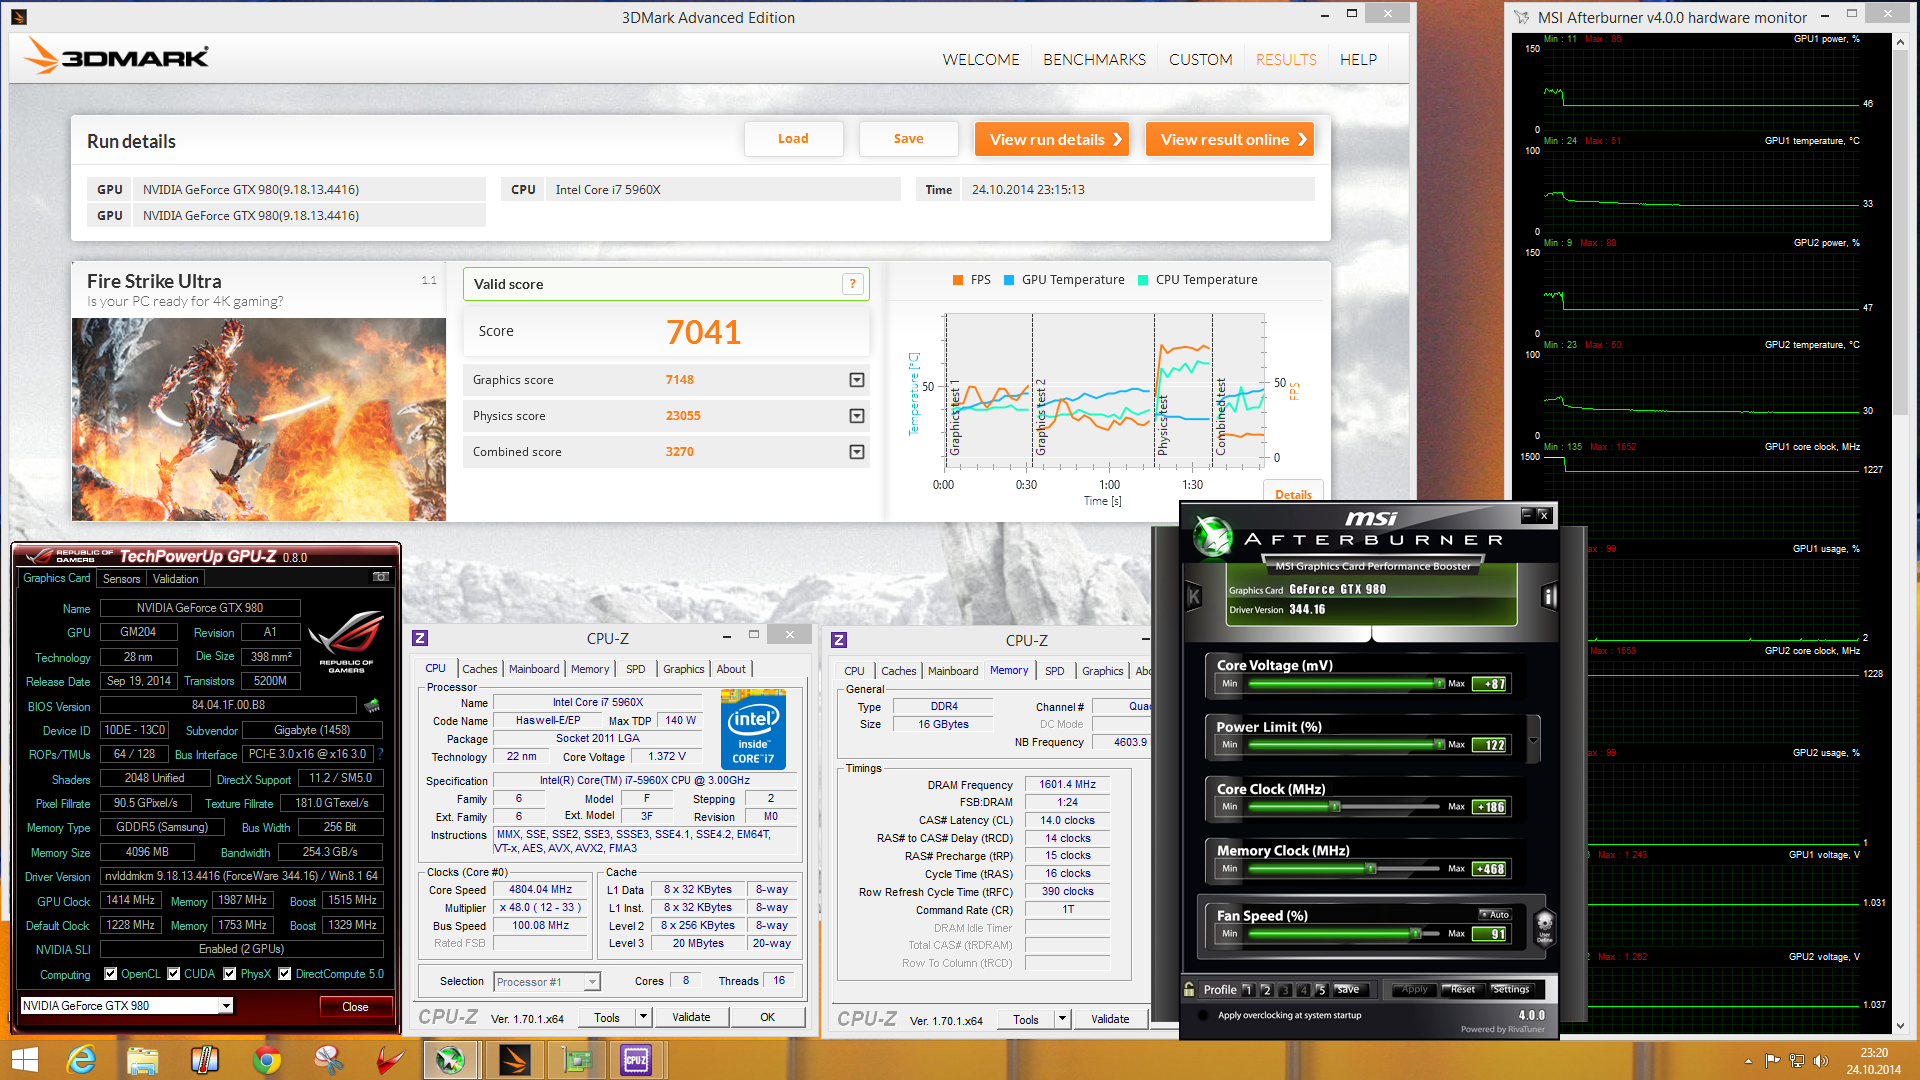Viewport: 1920px width, 1080px height.
Task: Open the thermometer app on the taskbar
Action: (x=205, y=1060)
